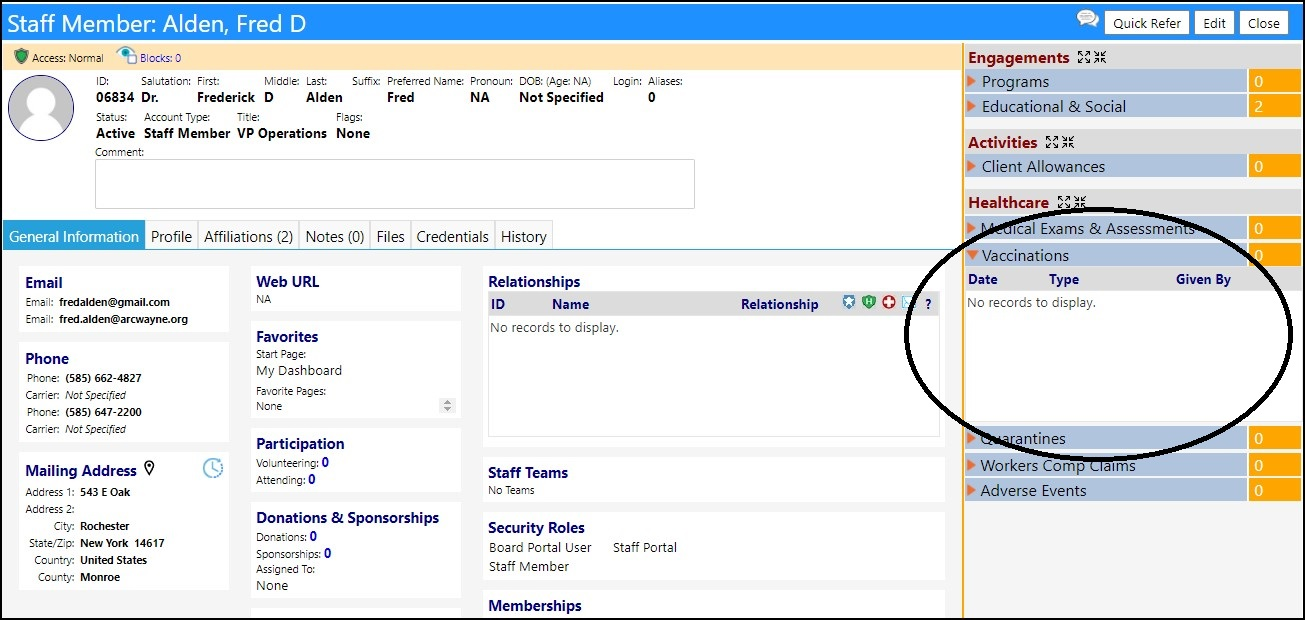
Task: Open the Affiliations (2) tab
Action: pyautogui.click(x=249, y=236)
